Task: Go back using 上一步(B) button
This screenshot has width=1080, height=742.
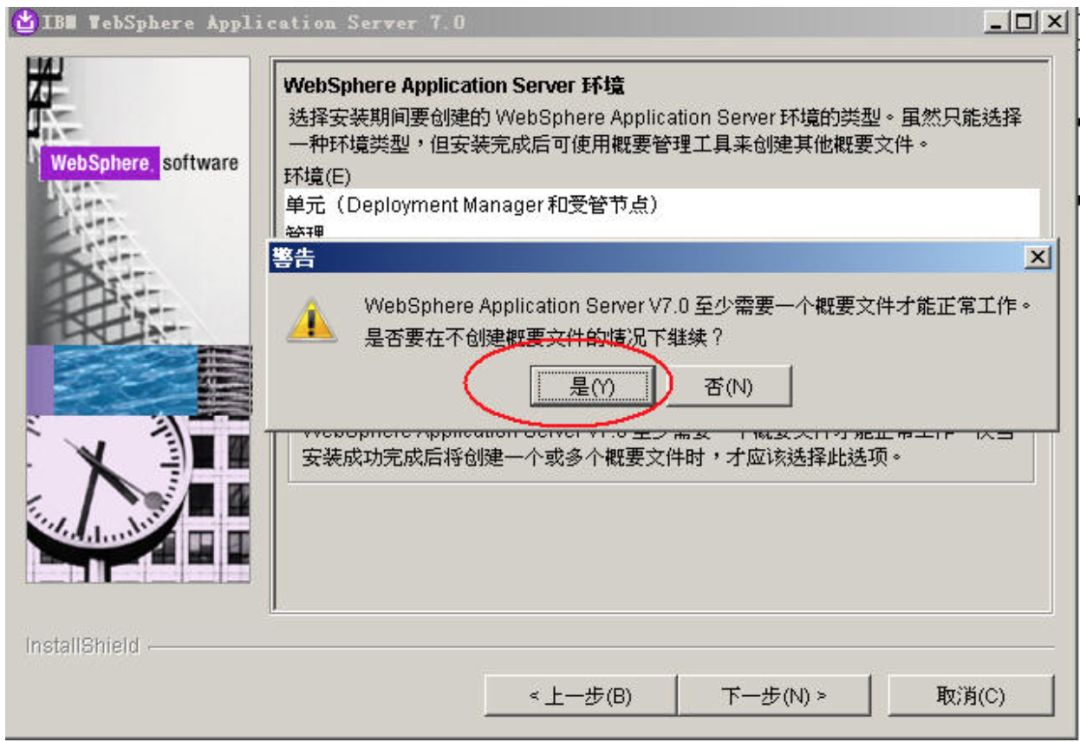Action: coord(580,696)
